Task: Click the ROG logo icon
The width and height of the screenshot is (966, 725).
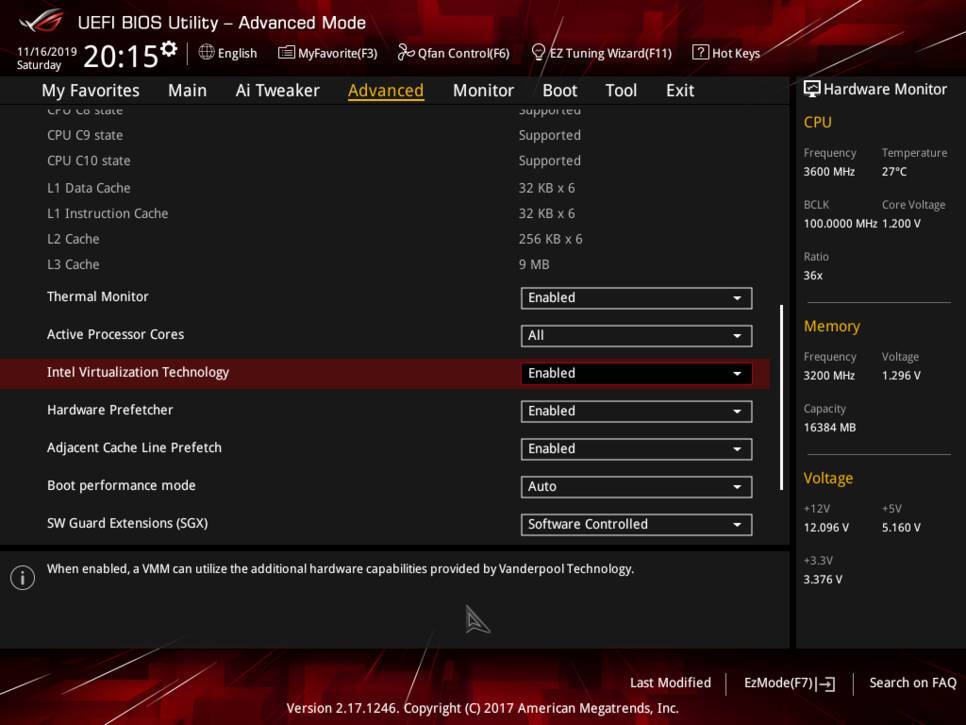Action: [x=42, y=22]
